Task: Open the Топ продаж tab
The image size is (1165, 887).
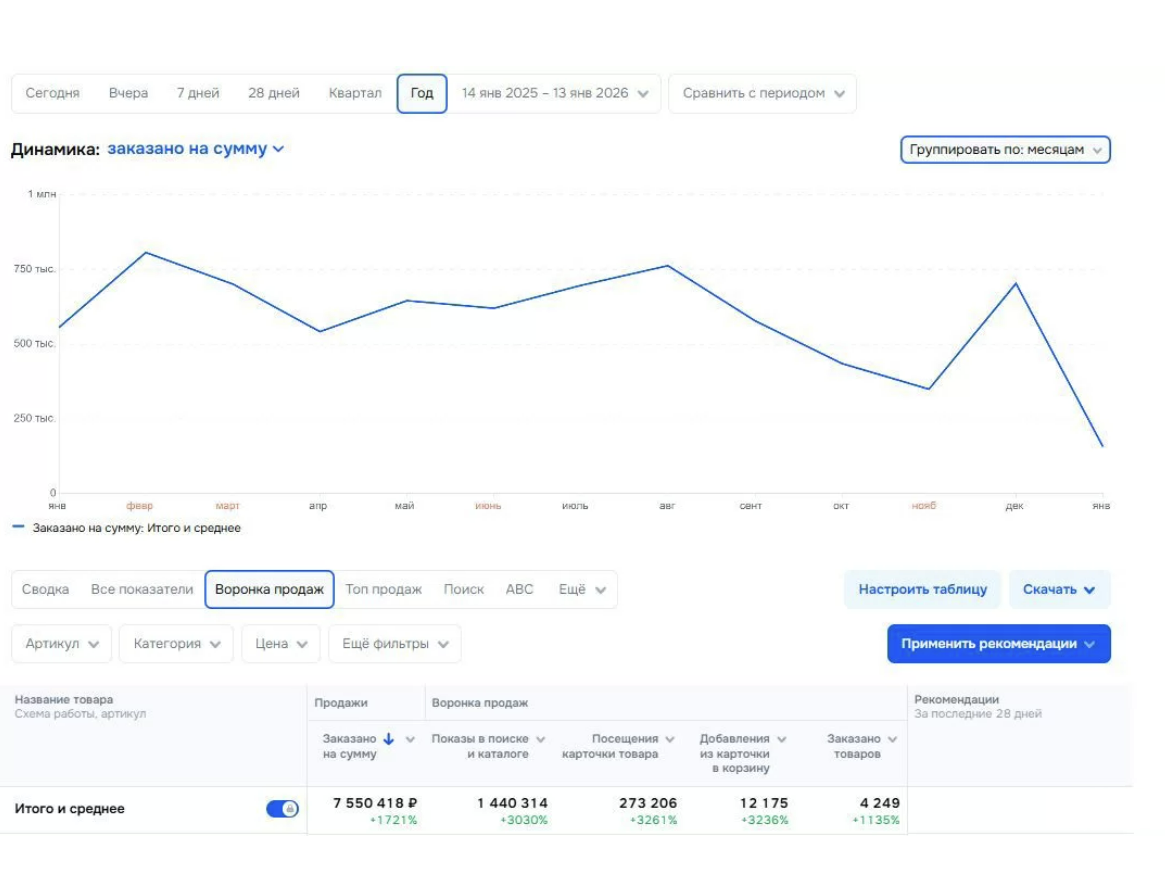Action: pyautogui.click(x=384, y=589)
